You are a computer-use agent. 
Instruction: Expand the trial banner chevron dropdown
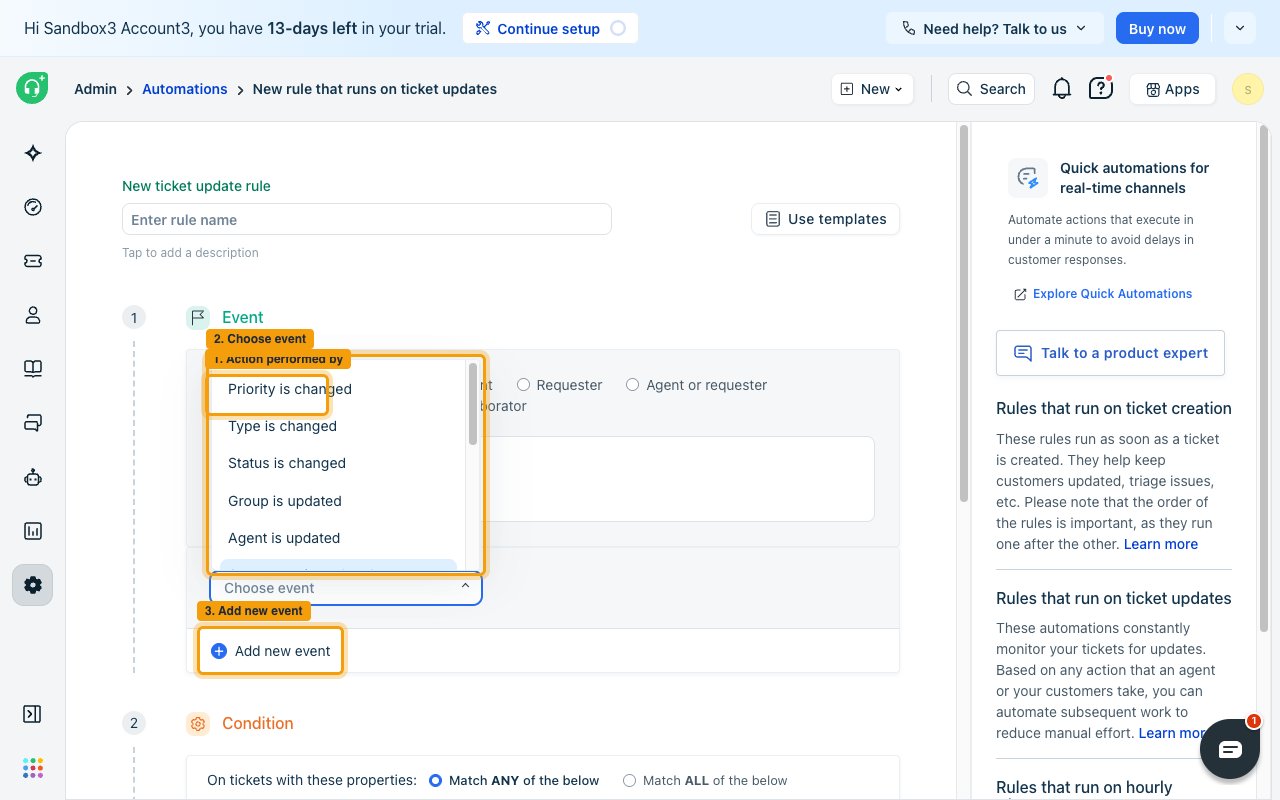pos(1239,28)
